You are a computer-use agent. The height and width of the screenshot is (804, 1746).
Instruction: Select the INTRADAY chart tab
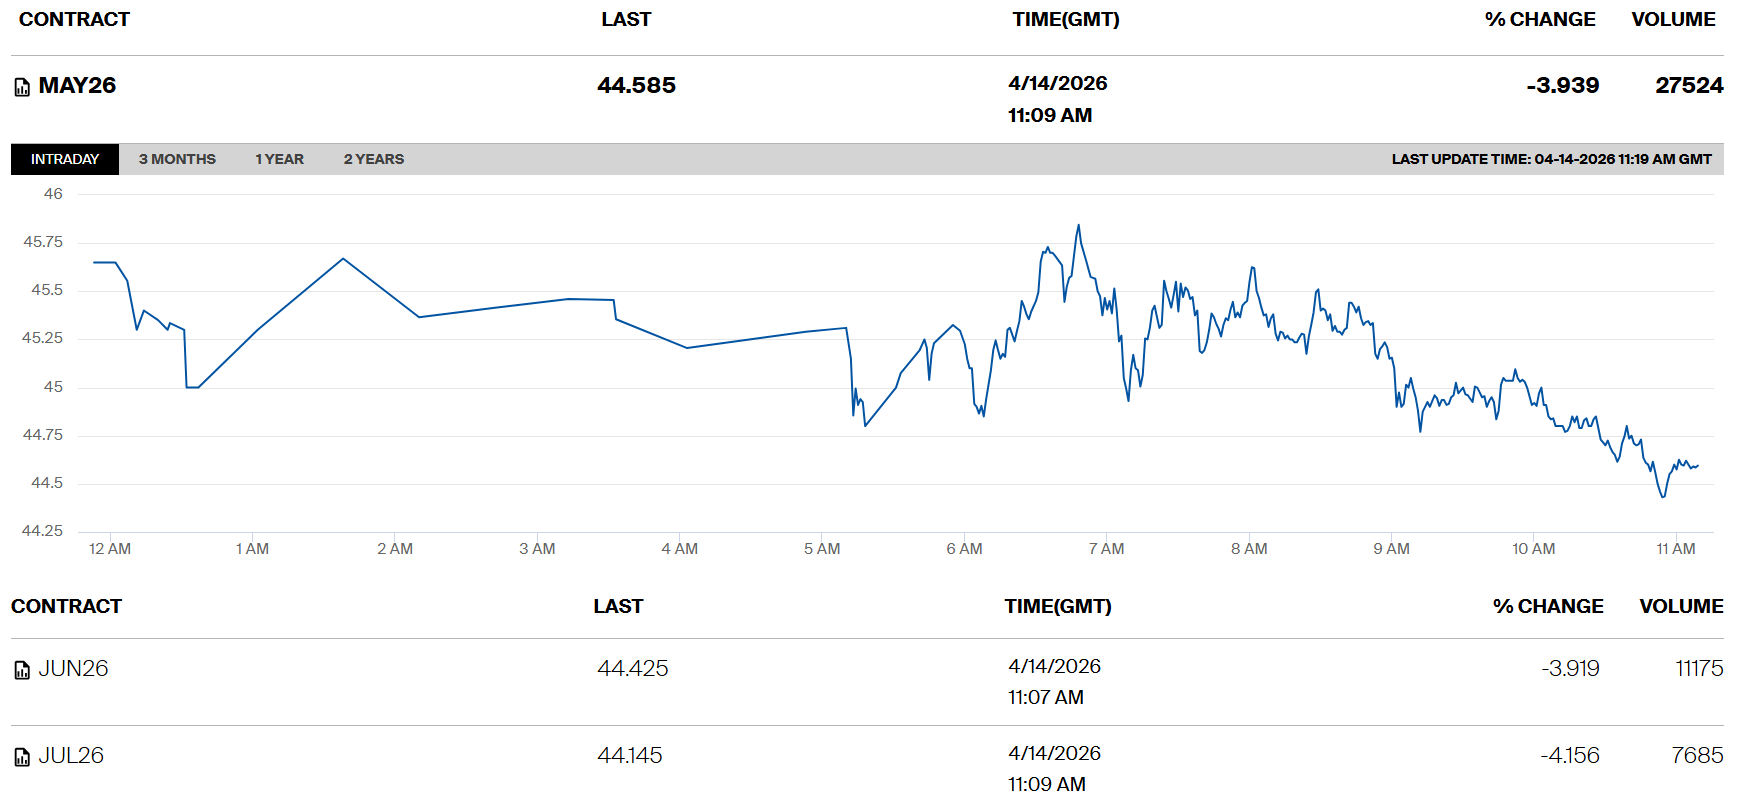65,159
